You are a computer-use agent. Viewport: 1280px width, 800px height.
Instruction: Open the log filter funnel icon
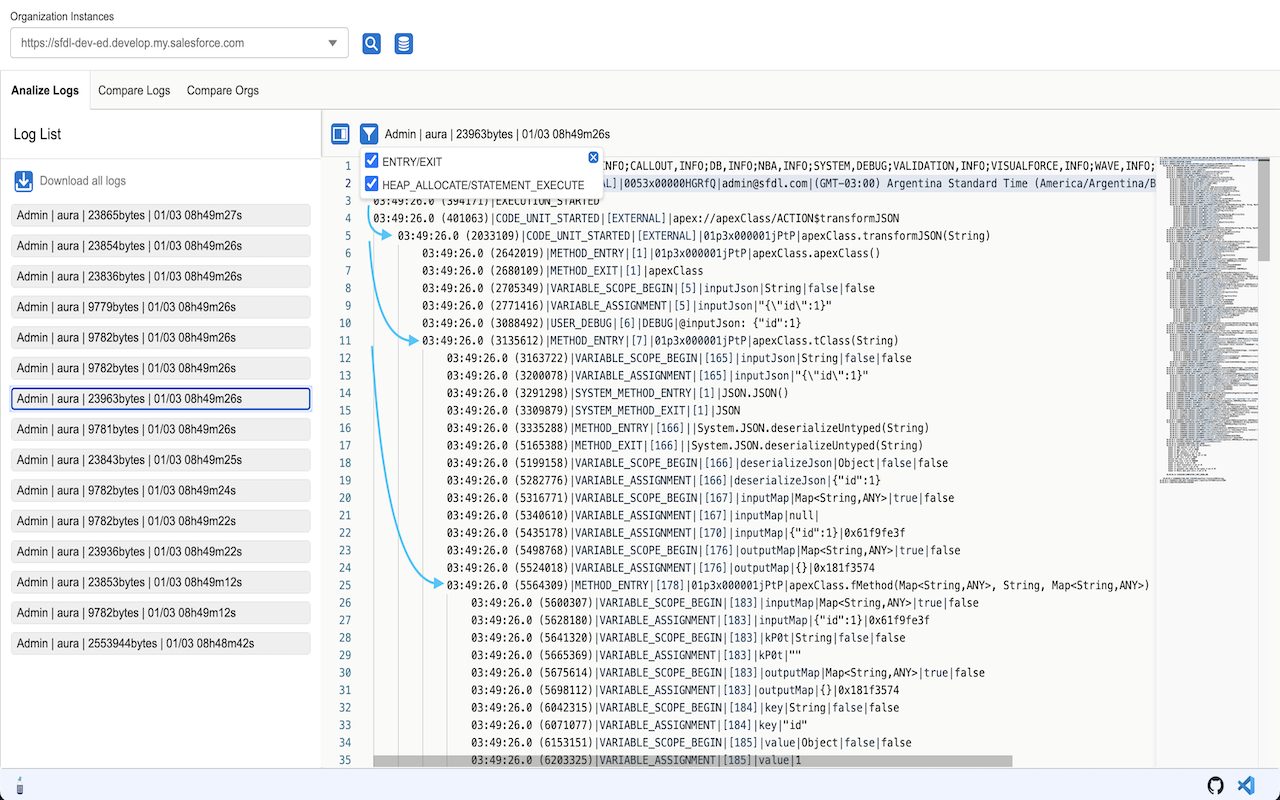[x=369, y=133]
